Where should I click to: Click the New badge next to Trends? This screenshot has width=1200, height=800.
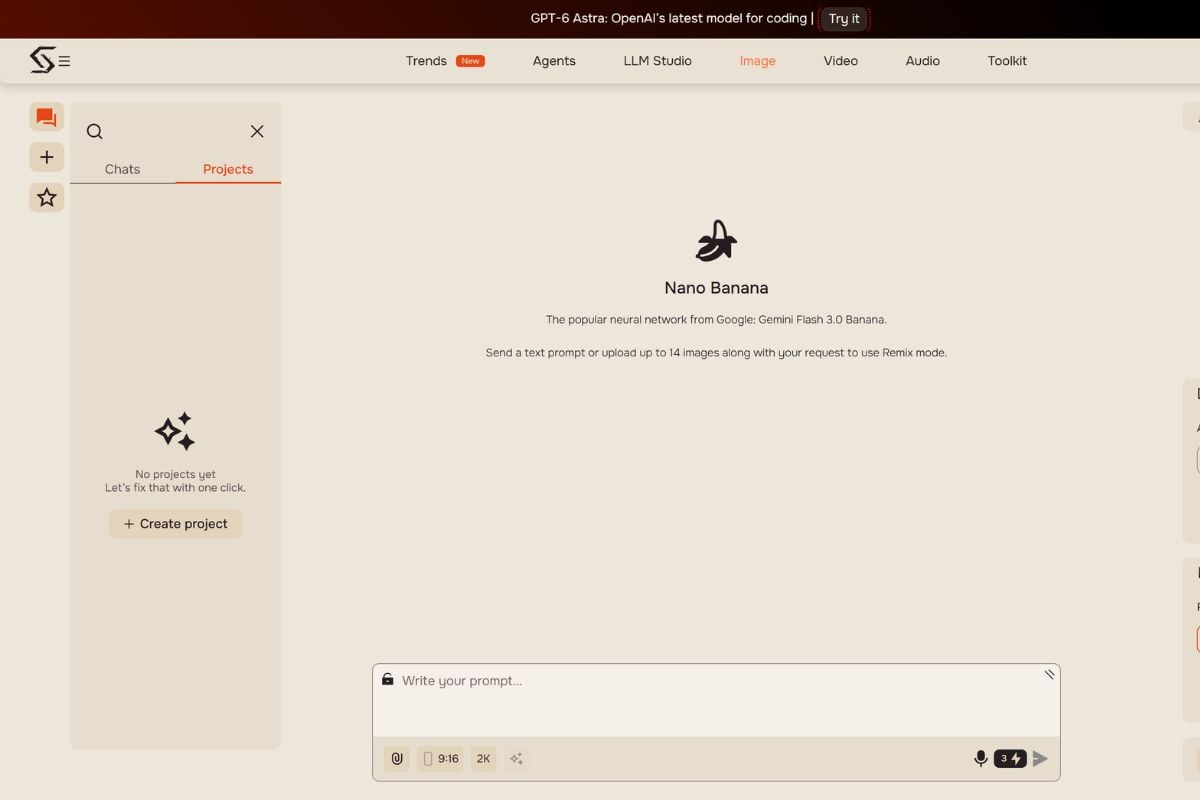click(470, 61)
